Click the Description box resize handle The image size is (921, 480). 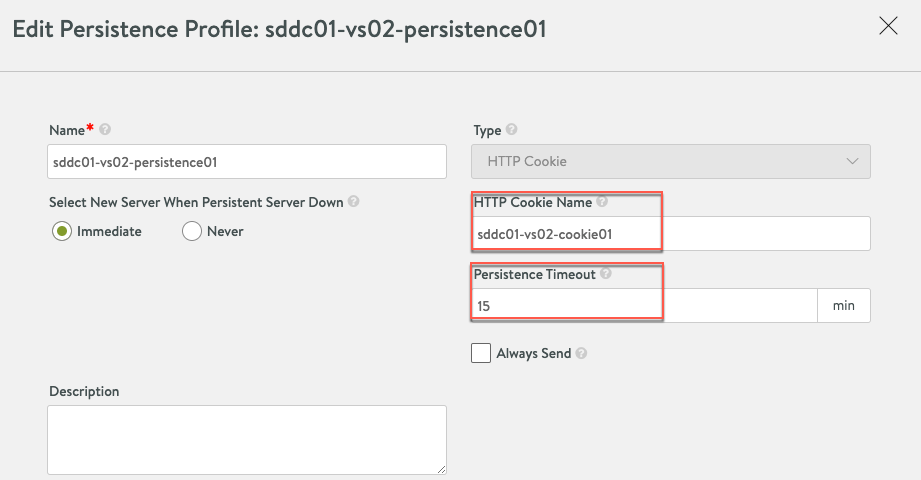tap(440, 468)
